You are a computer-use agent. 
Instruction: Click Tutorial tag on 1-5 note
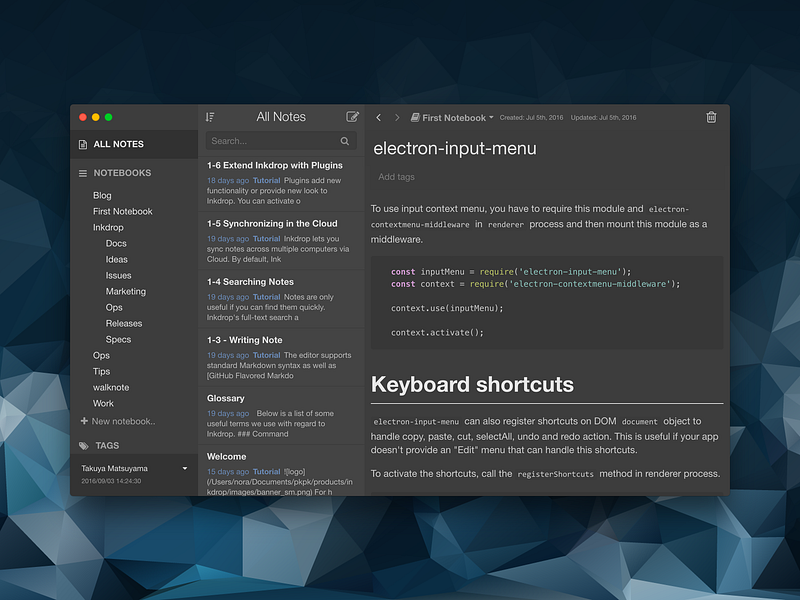coord(266,239)
